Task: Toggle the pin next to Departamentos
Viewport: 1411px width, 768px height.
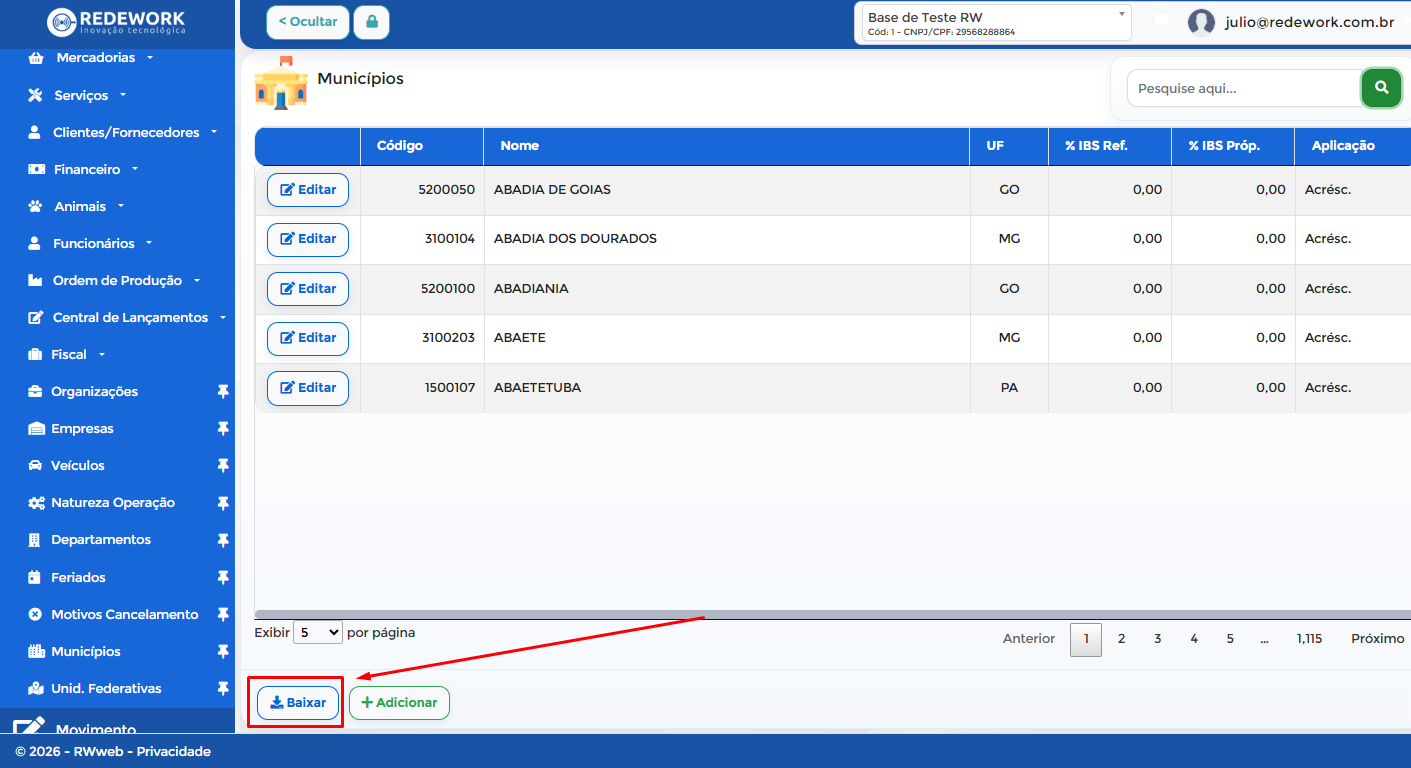Action: [x=223, y=539]
